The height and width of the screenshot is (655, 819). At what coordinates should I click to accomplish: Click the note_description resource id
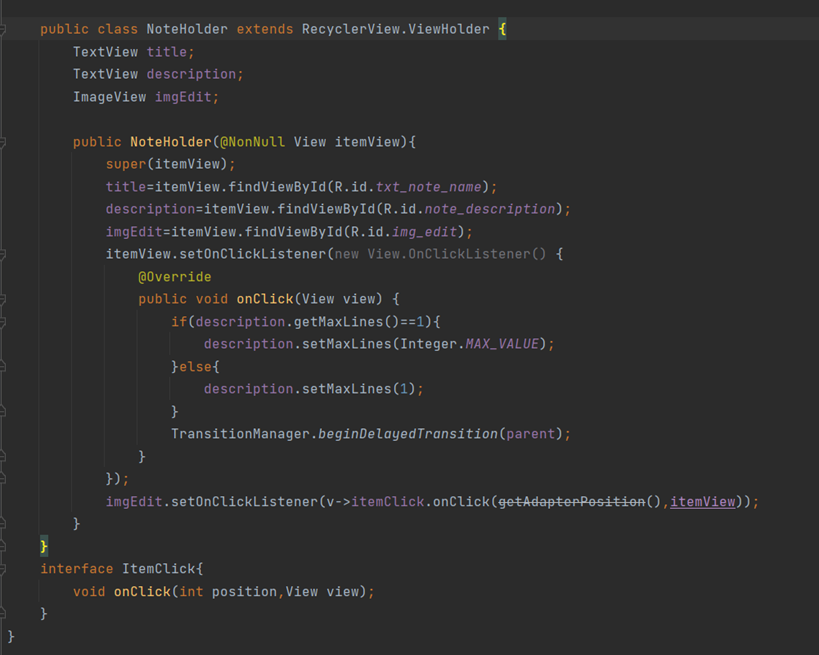pos(489,209)
